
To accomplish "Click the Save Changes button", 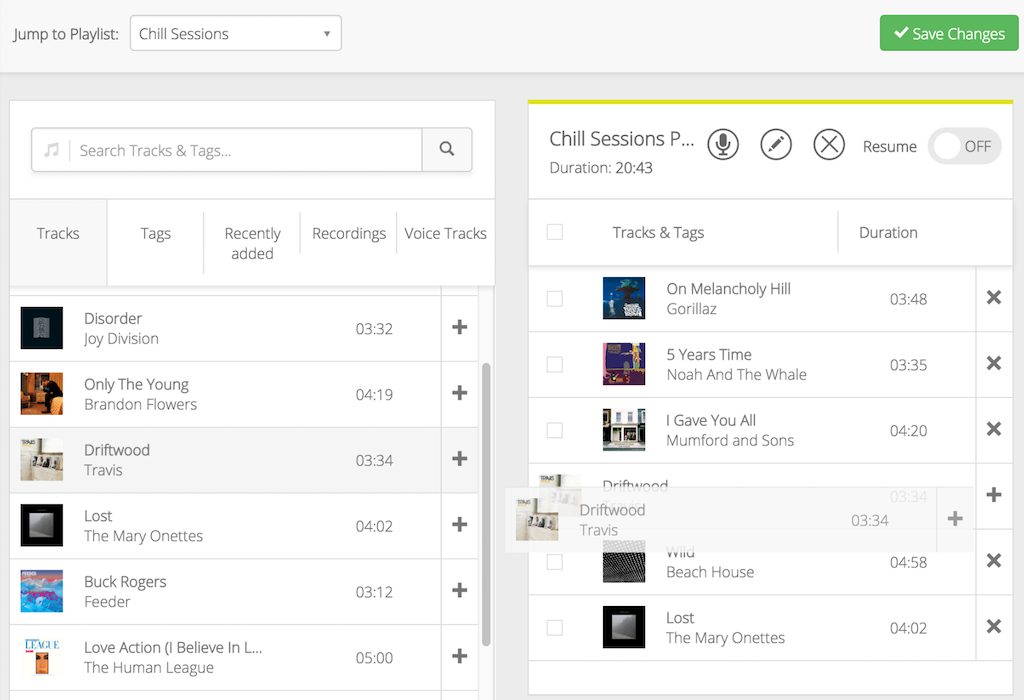I will 949,33.
